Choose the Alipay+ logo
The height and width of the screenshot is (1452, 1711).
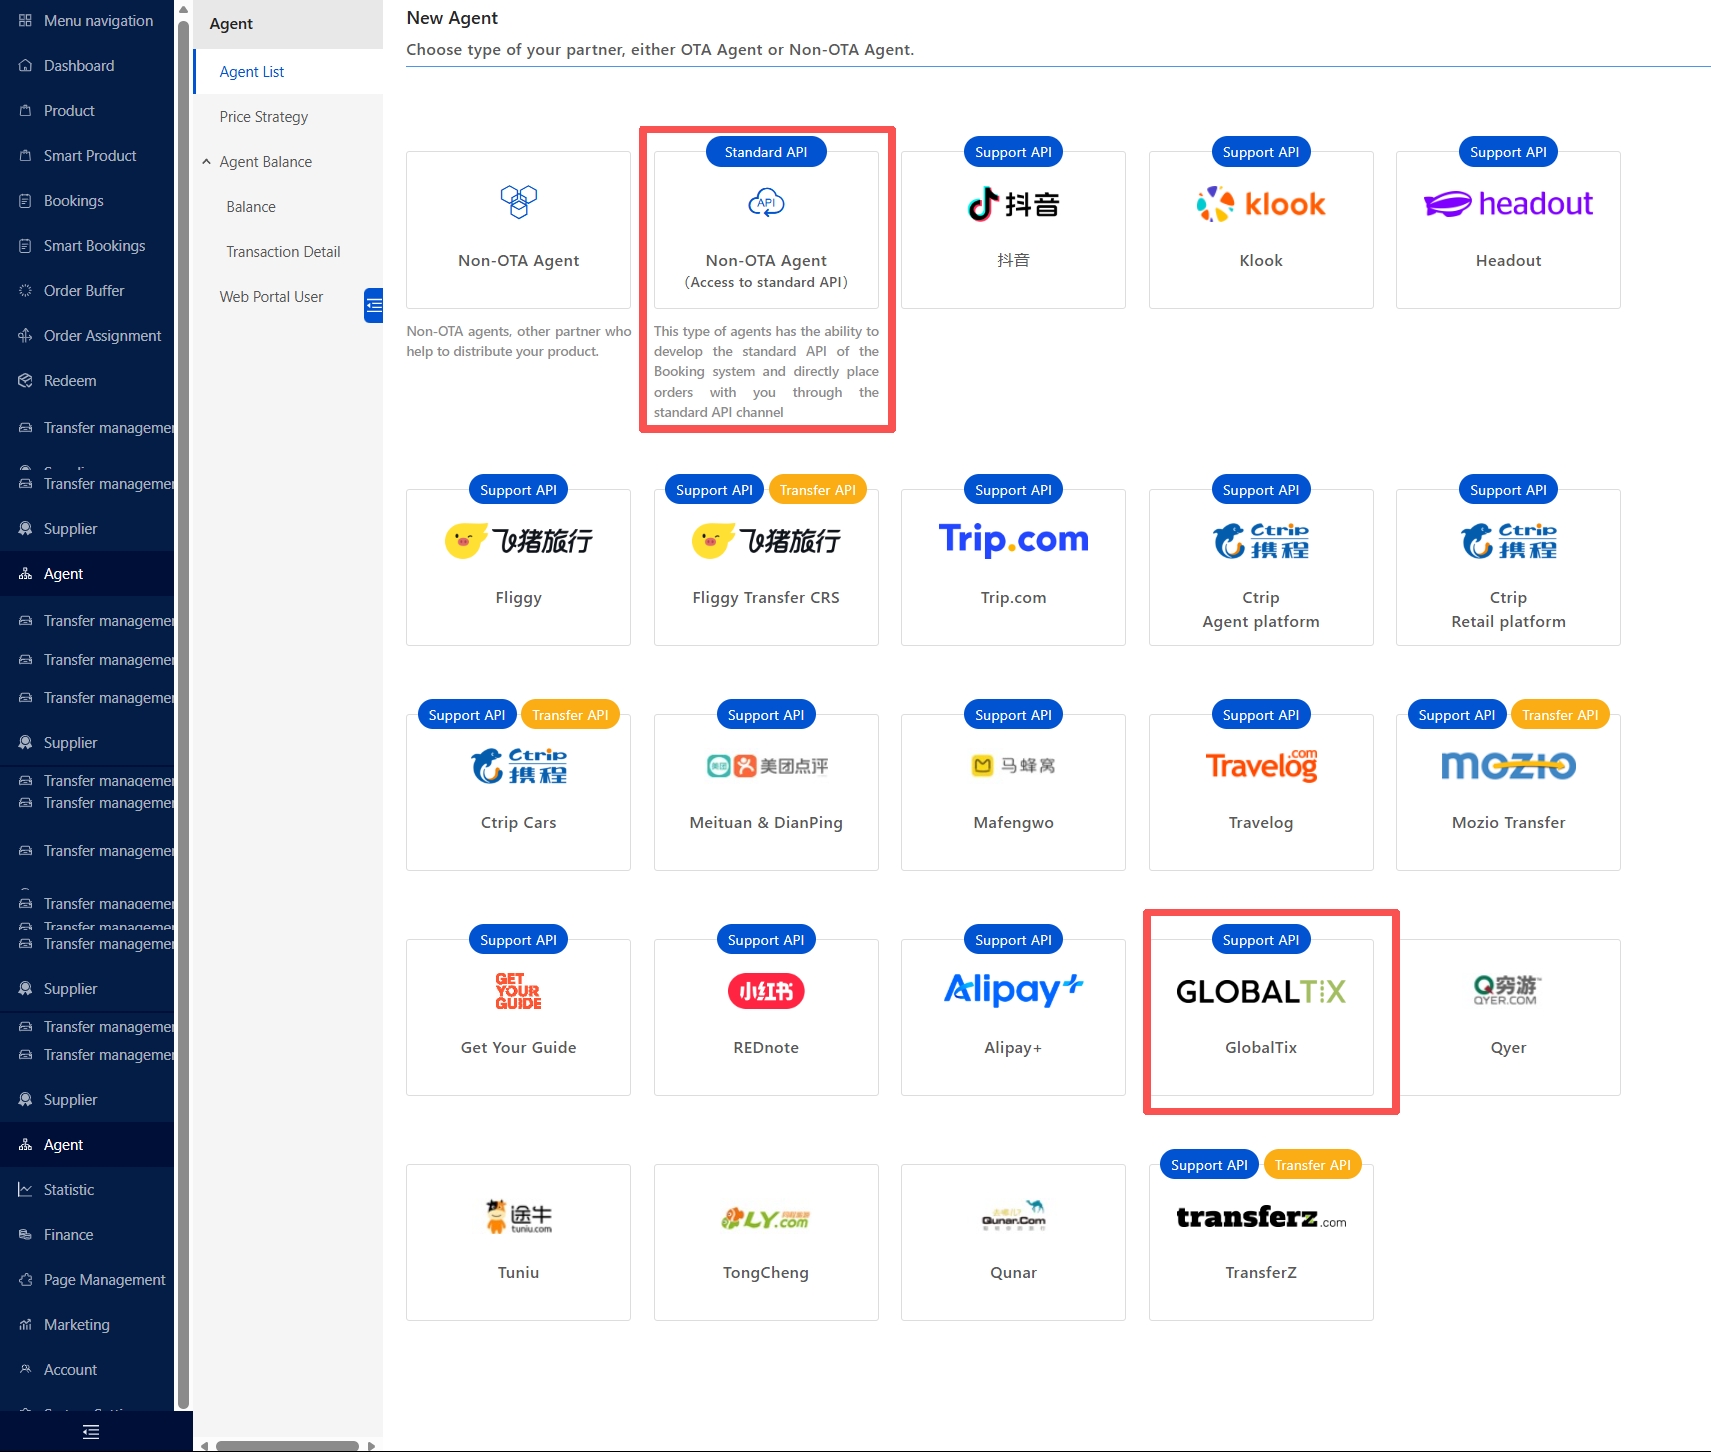click(x=1013, y=990)
